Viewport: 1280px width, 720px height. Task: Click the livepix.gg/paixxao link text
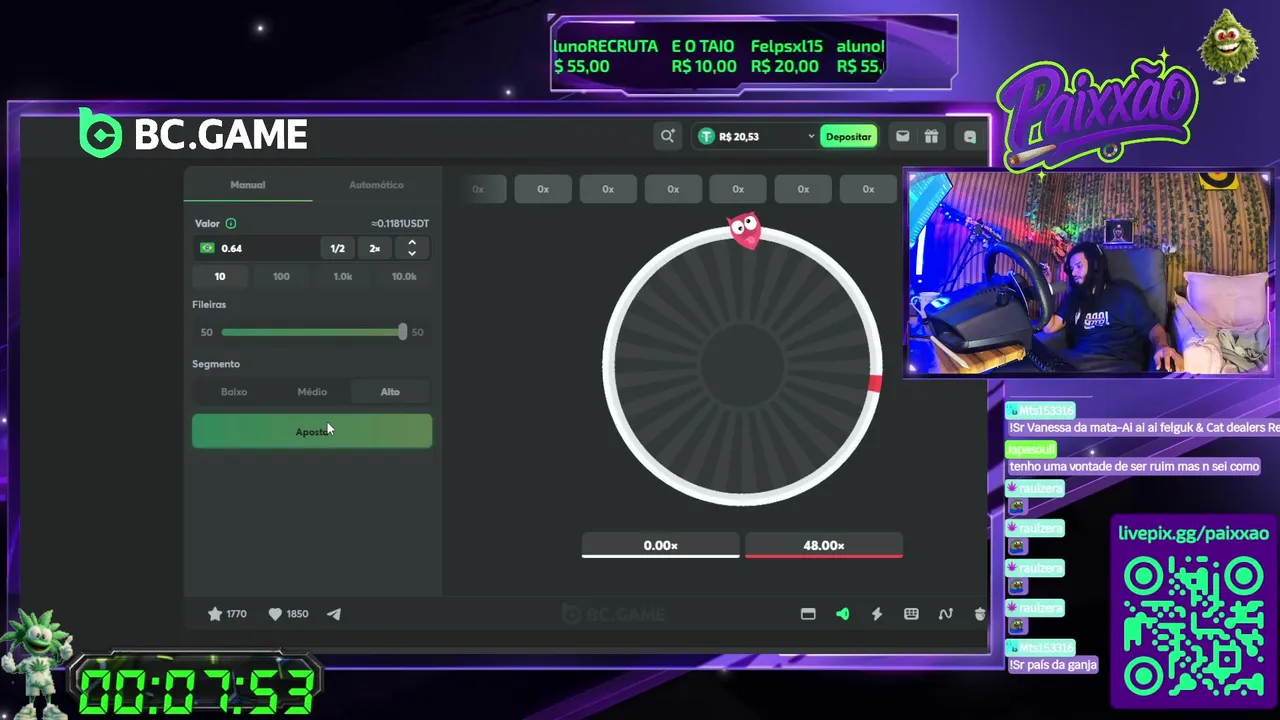(x=1193, y=533)
